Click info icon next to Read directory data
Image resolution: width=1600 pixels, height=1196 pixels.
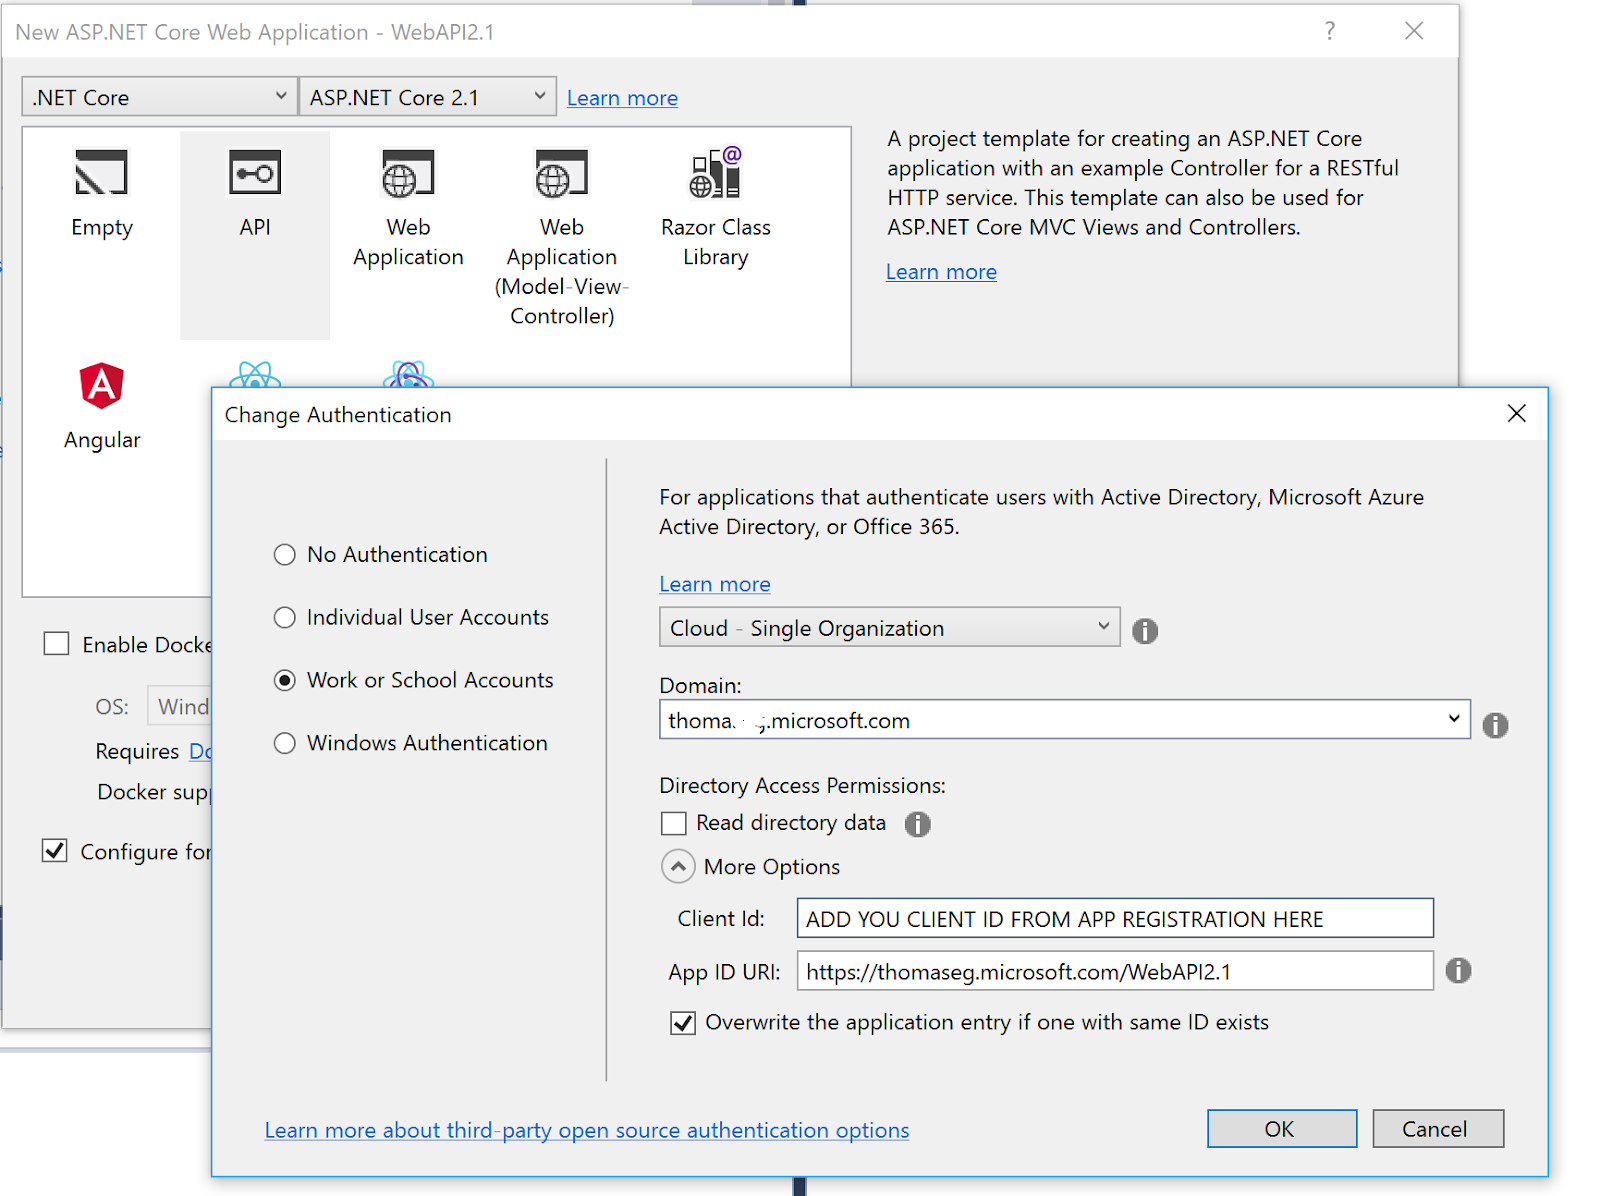tap(917, 824)
